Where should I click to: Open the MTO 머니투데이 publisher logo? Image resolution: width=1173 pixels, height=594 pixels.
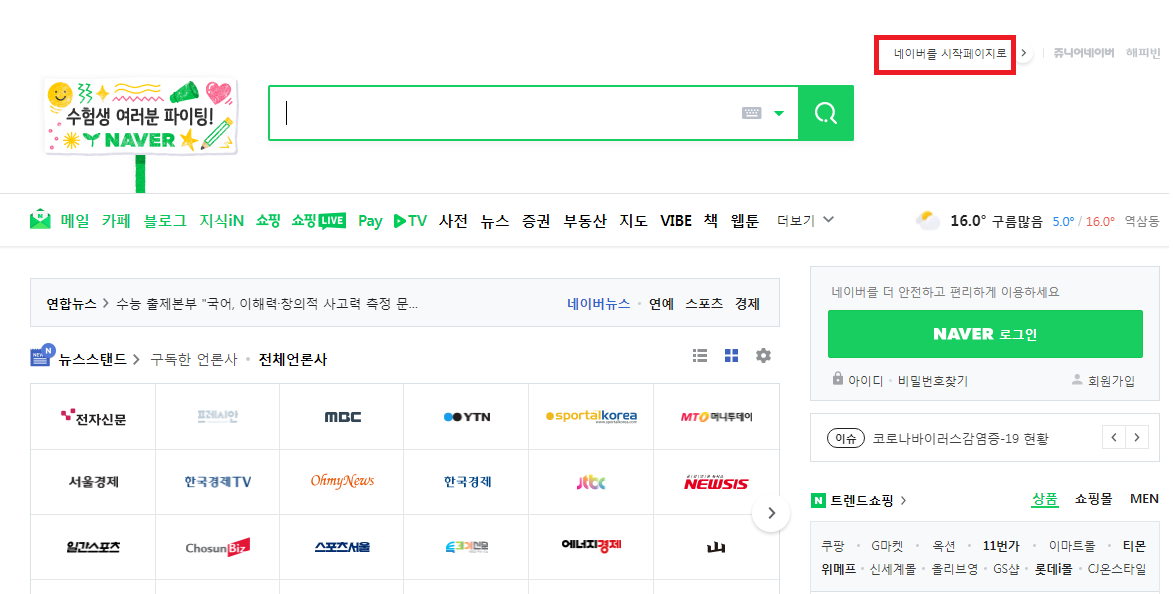point(716,417)
